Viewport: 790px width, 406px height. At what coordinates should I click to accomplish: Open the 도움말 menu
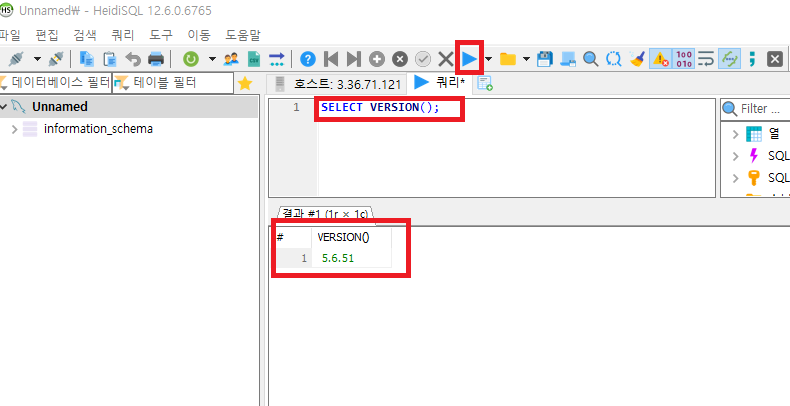[x=243, y=35]
